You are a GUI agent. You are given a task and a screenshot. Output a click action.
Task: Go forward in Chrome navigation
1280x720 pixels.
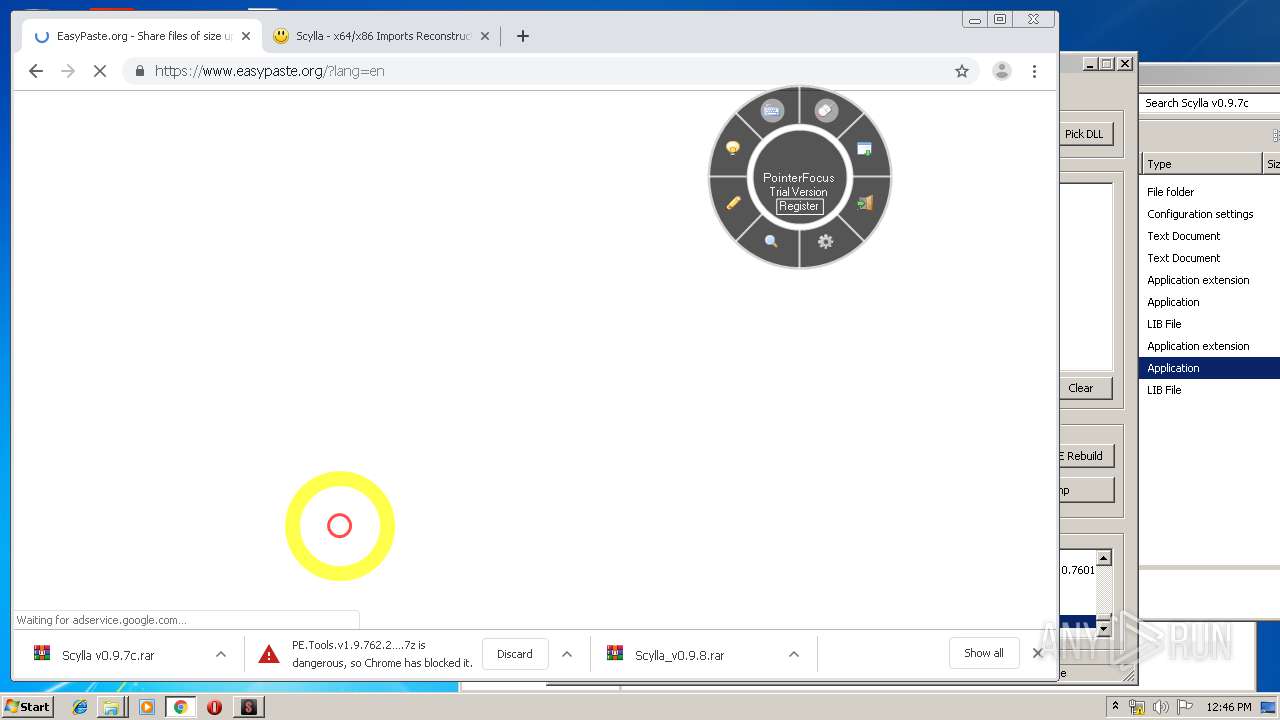click(68, 71)
